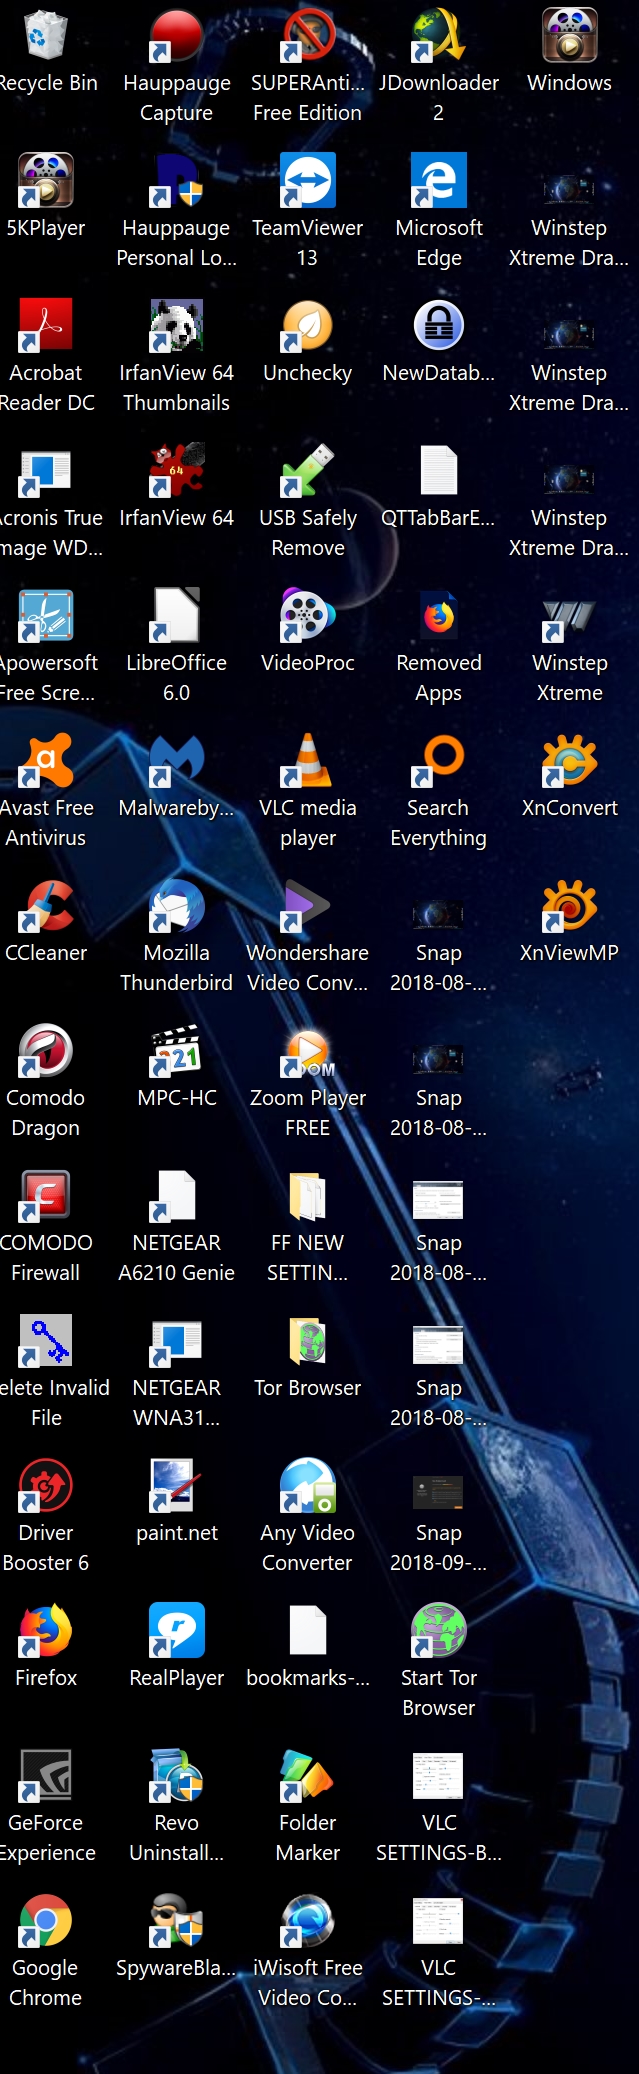Select the VLC media player icon
639x2074 pixels.
tap(307, 762)
